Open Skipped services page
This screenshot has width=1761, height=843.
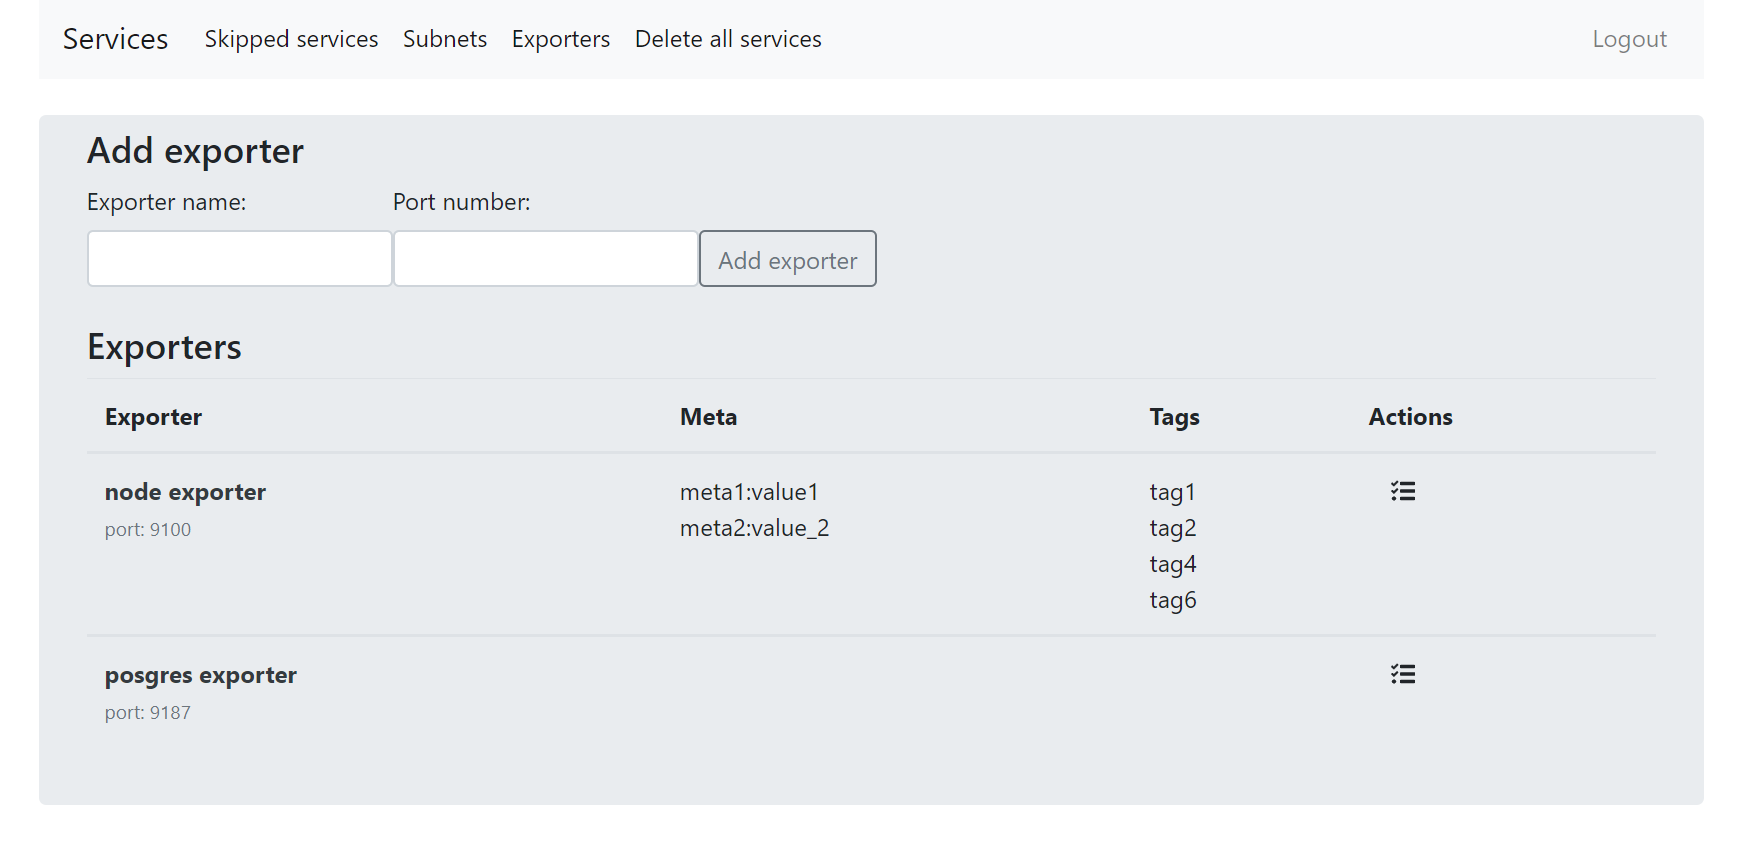click(291, 39)
